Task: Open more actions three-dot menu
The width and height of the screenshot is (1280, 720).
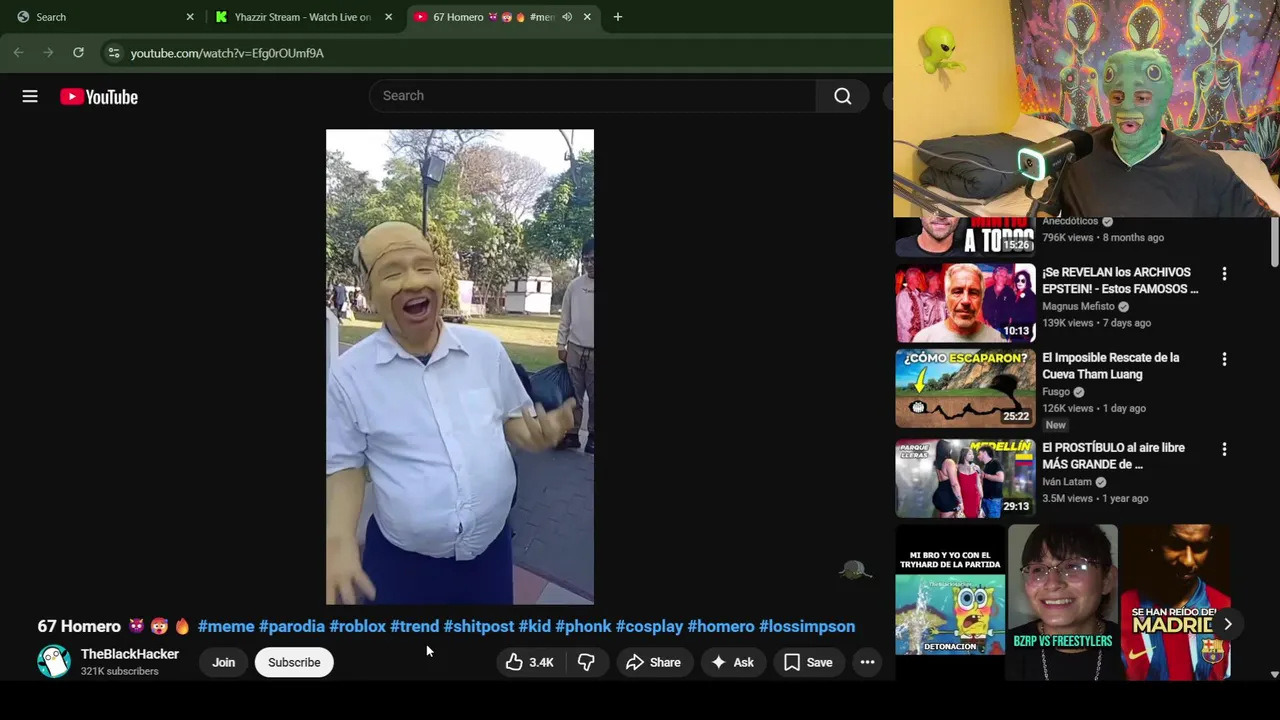Action: pos(867,662)
